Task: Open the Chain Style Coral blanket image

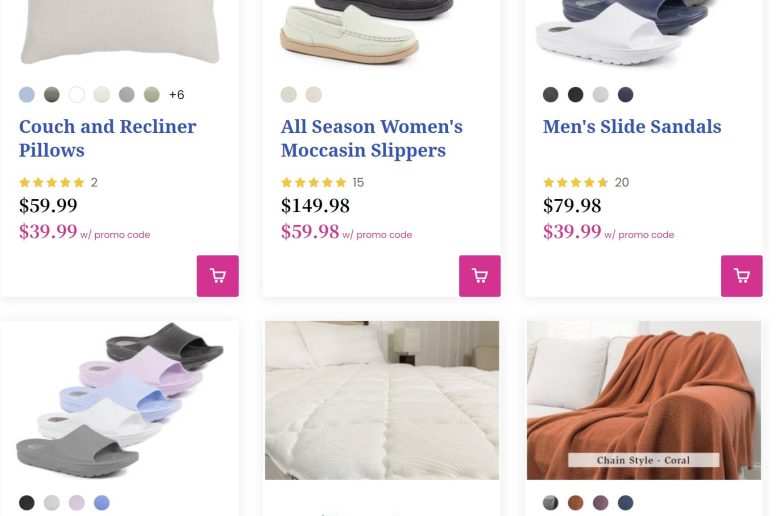Action: coord(643,400)
